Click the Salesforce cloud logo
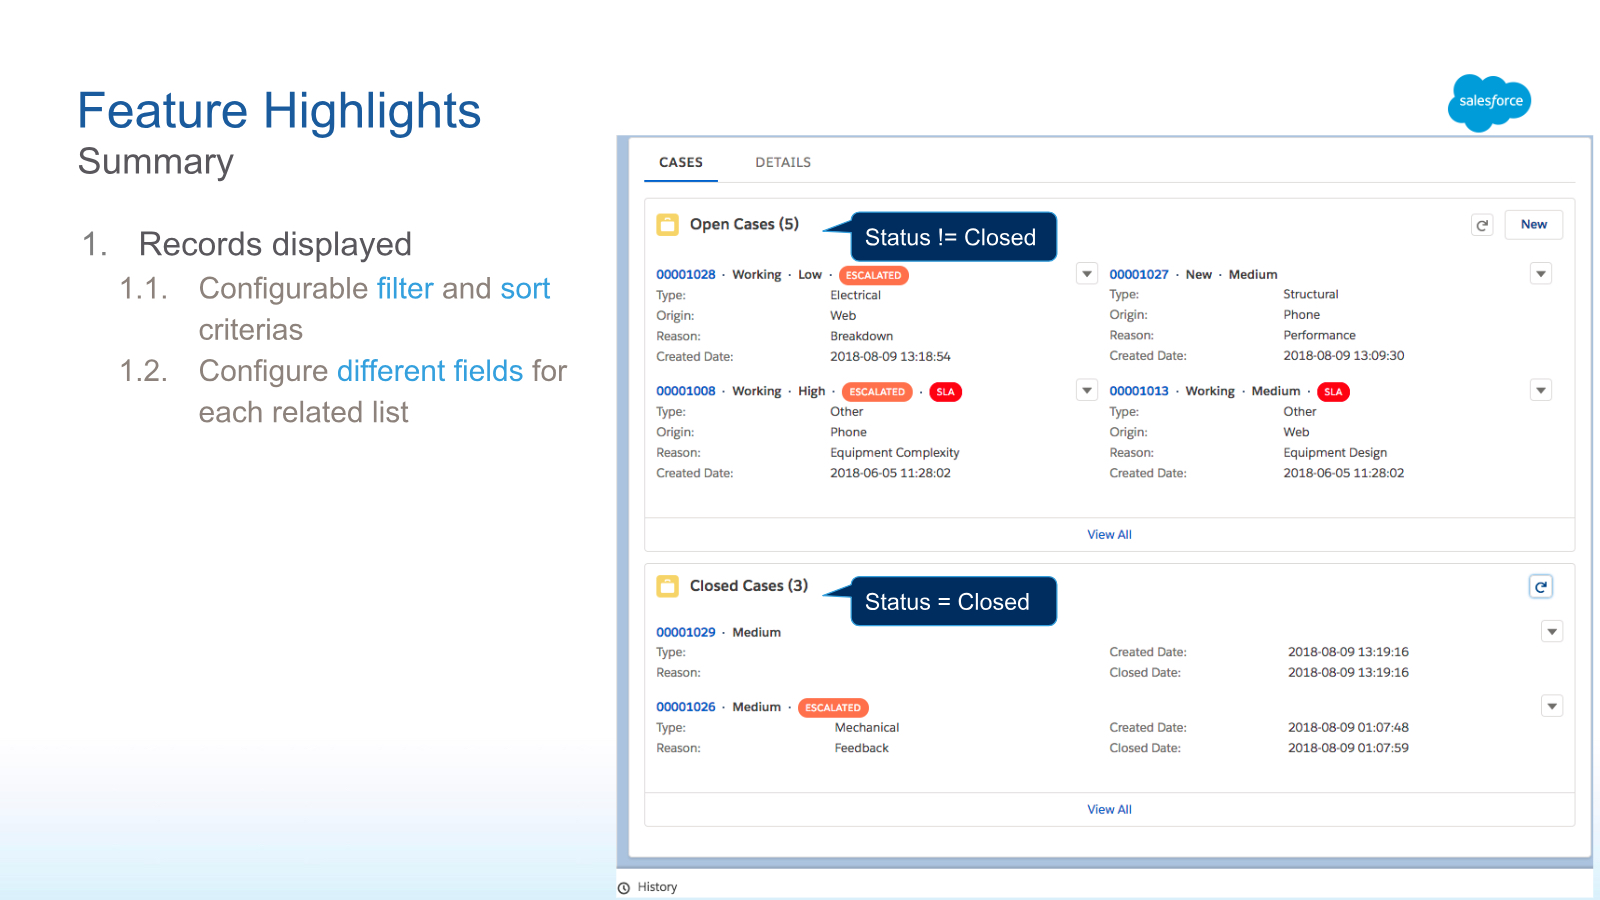 coord(1489,100)
